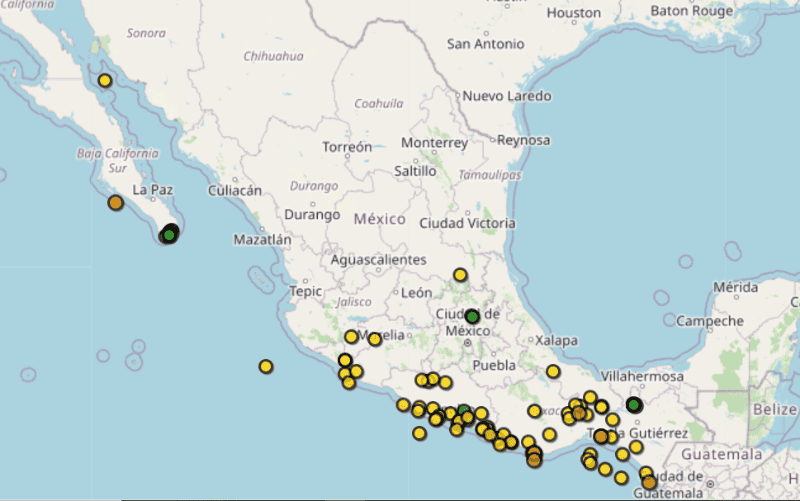Click green marker at Baja California's southern tip
The width and height of the screenshot is (800, 501).
coord(169,235)
